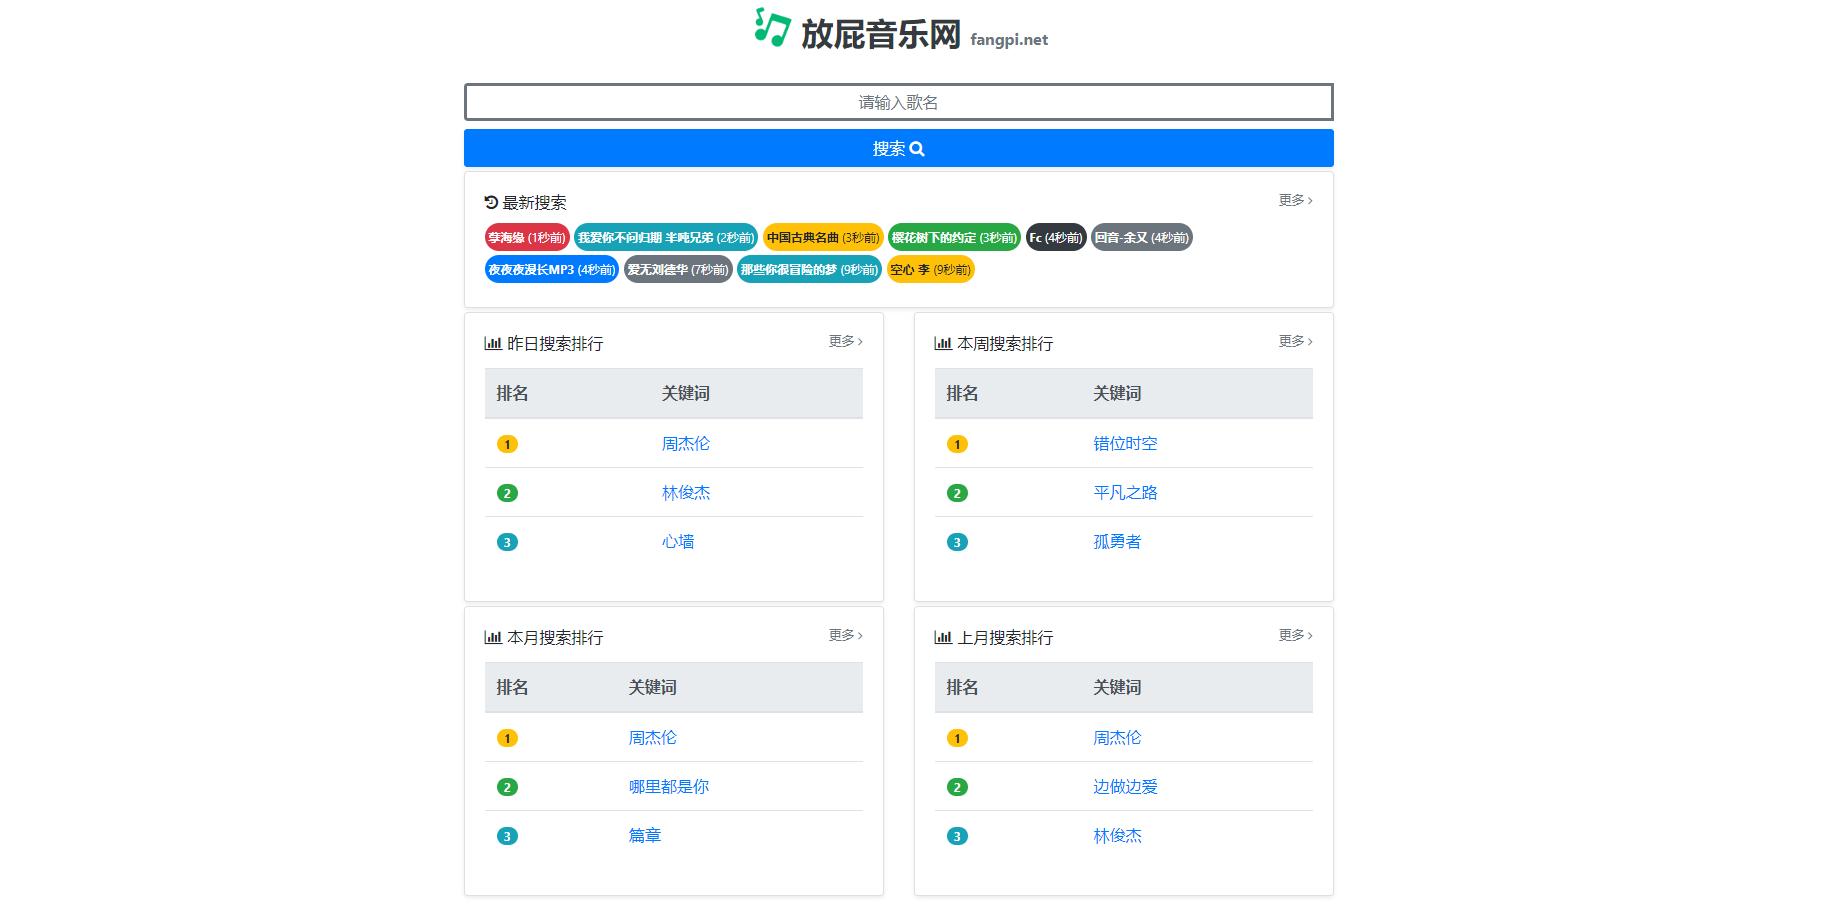Open the 周杰伦 link in yesterday's ranking
1824x915 pixels.
pos(687,443)
